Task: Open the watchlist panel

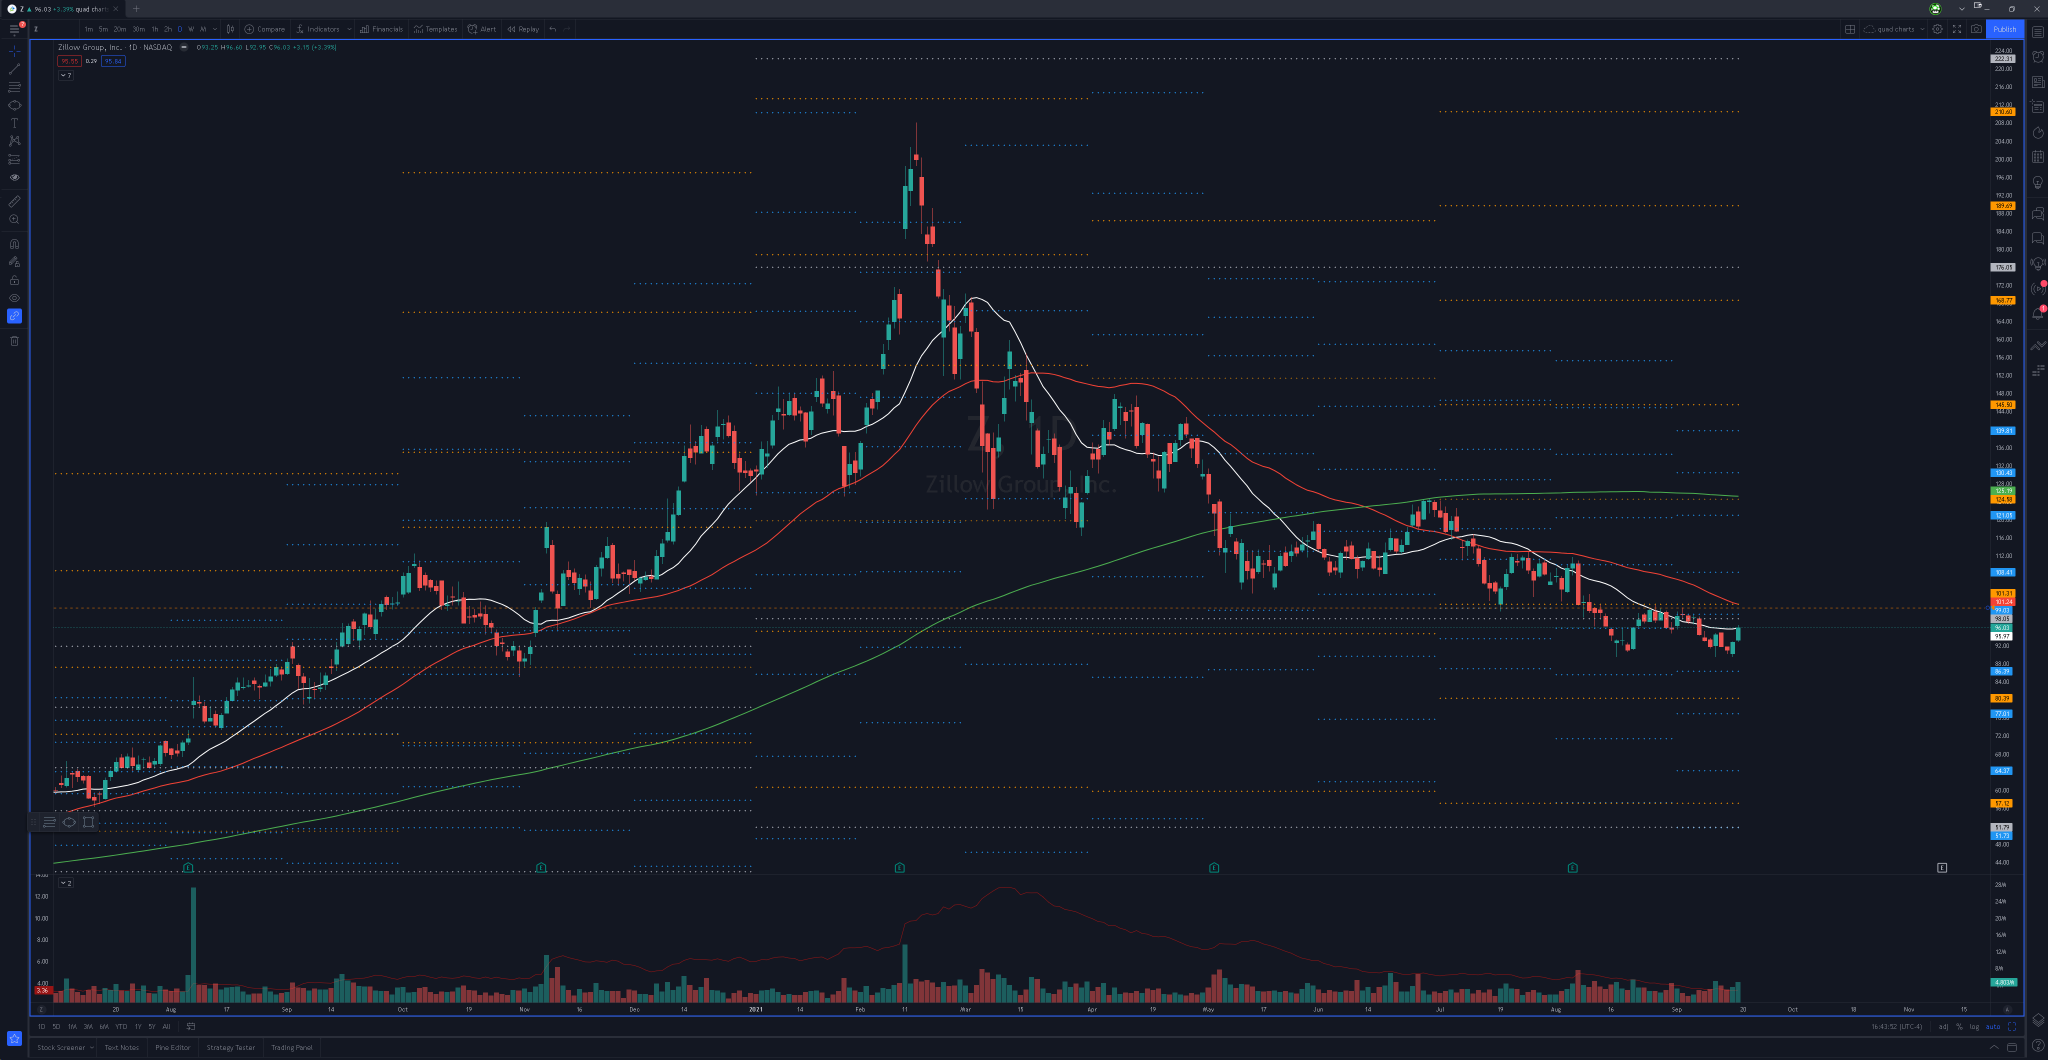Action: 2038,32
